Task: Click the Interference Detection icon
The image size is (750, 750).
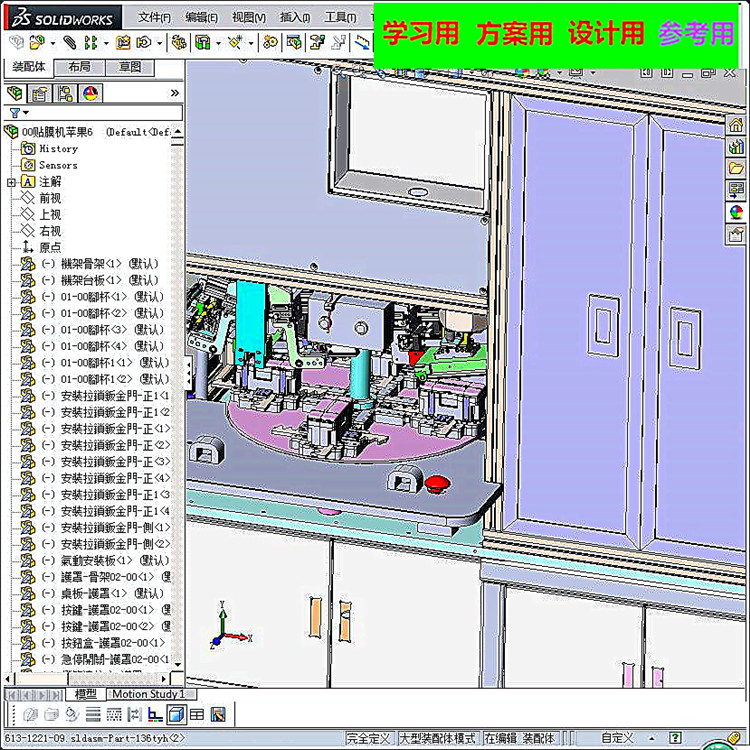Action: pos(363,43)
